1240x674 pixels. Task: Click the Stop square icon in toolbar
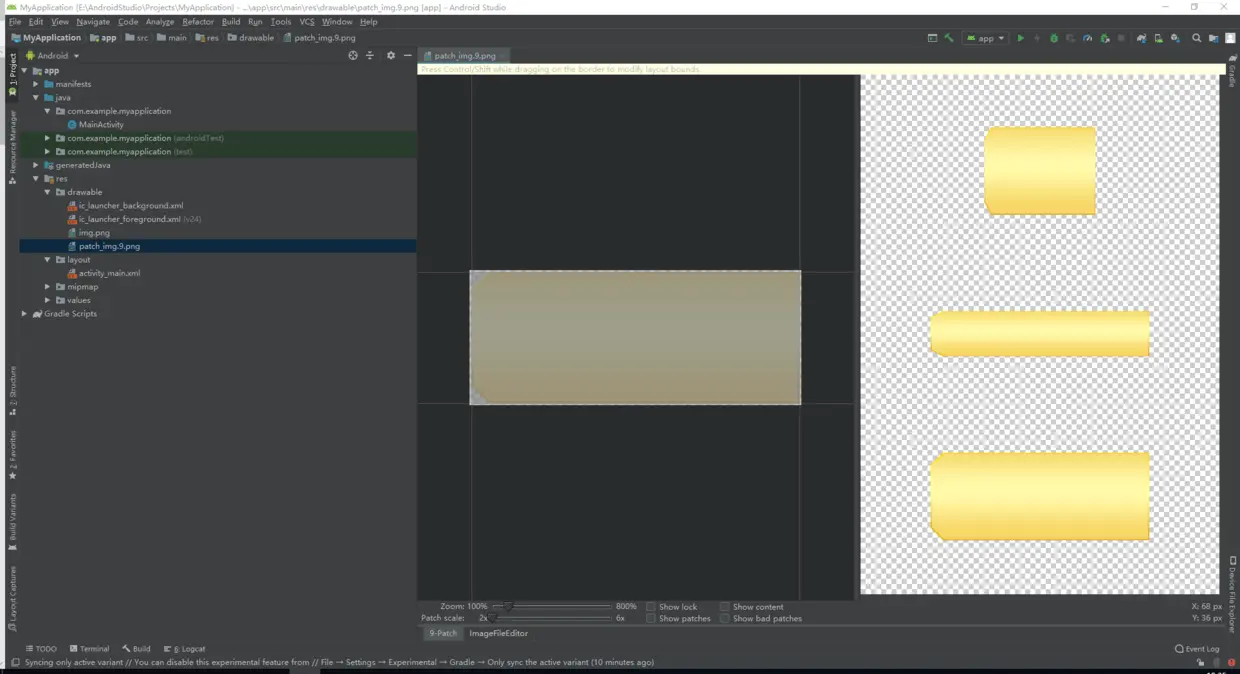coord(1121,38)
